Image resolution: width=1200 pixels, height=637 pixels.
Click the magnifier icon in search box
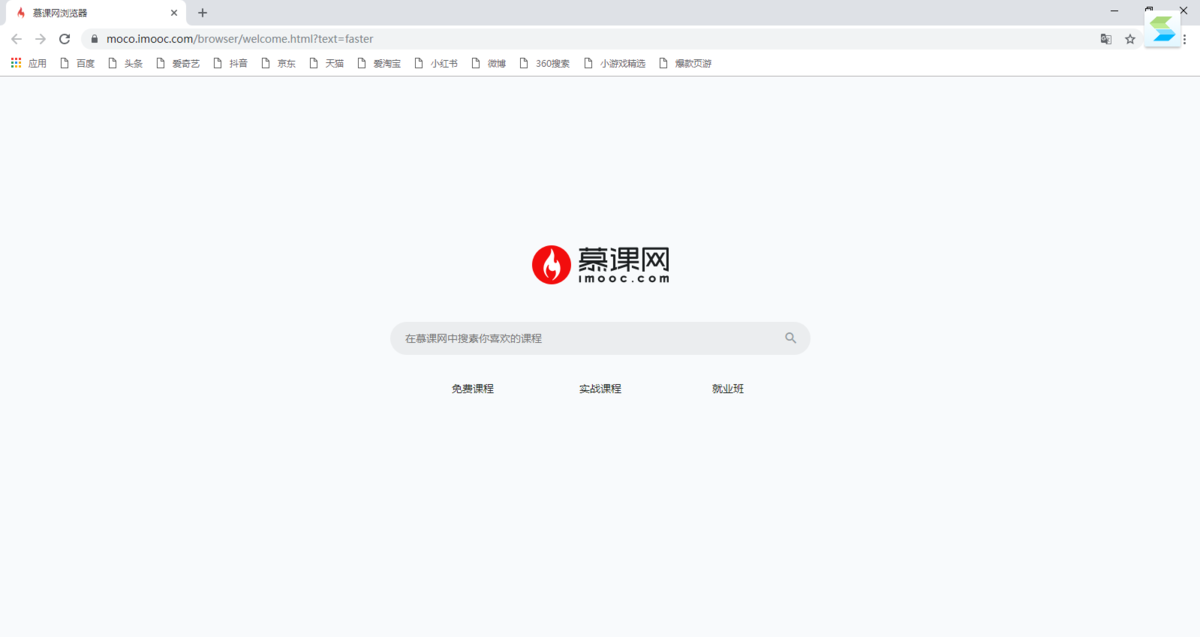[791, 338]
